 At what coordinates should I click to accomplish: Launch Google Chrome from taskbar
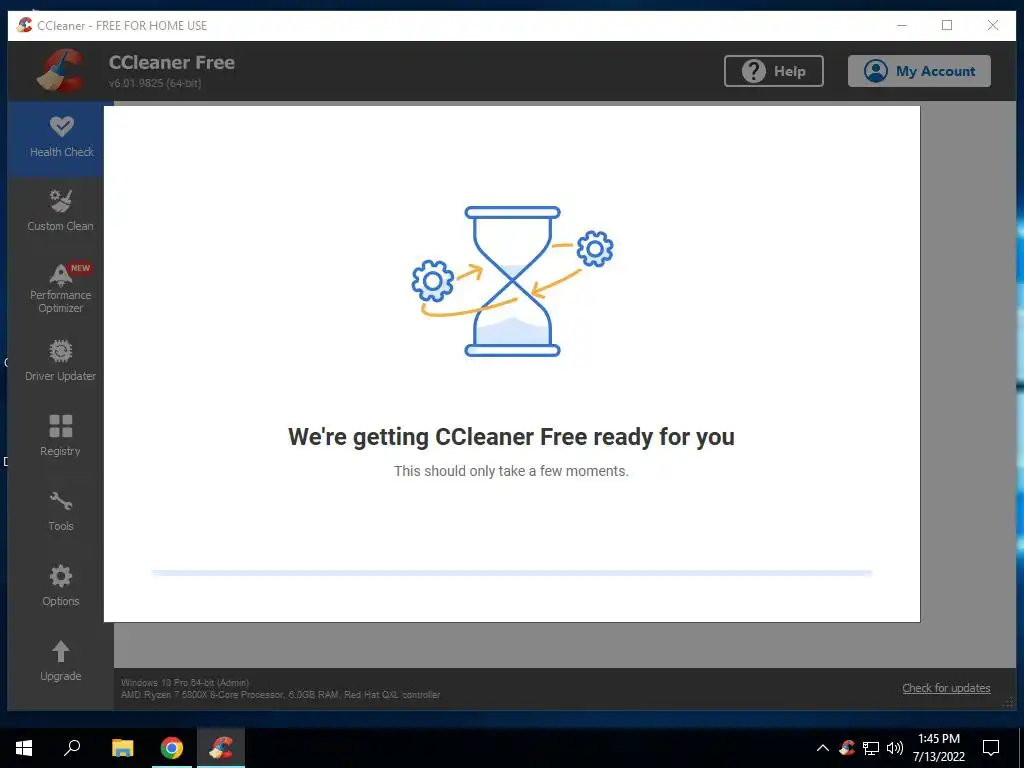tap(172, 748)
